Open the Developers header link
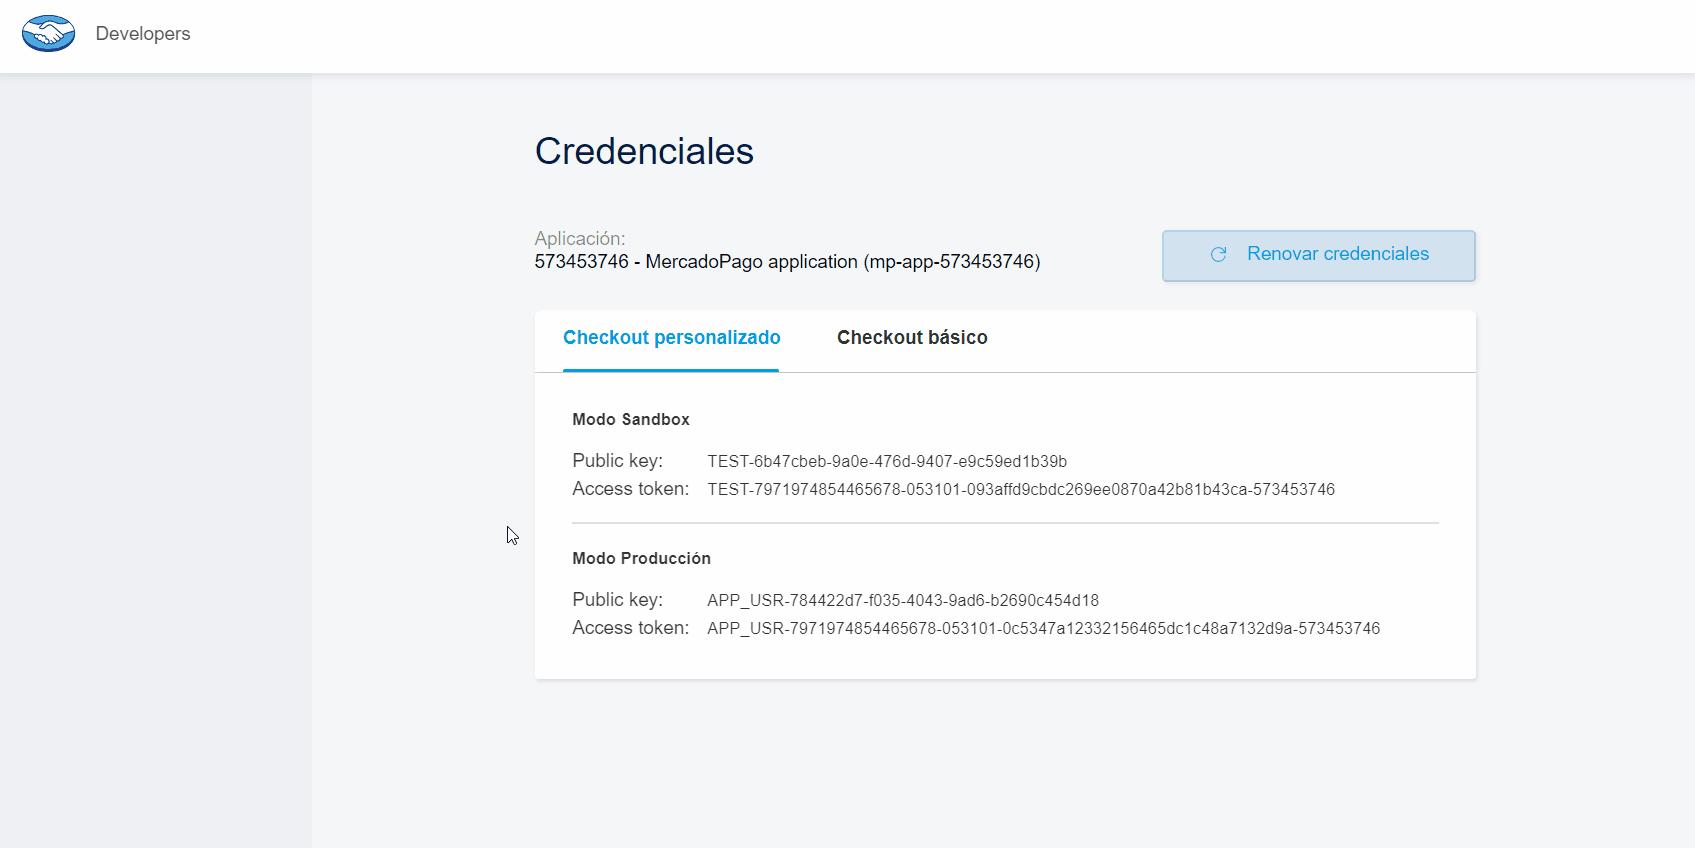Image resolution: width=1695 pixels, height=848 pixels. click(143, 34)
